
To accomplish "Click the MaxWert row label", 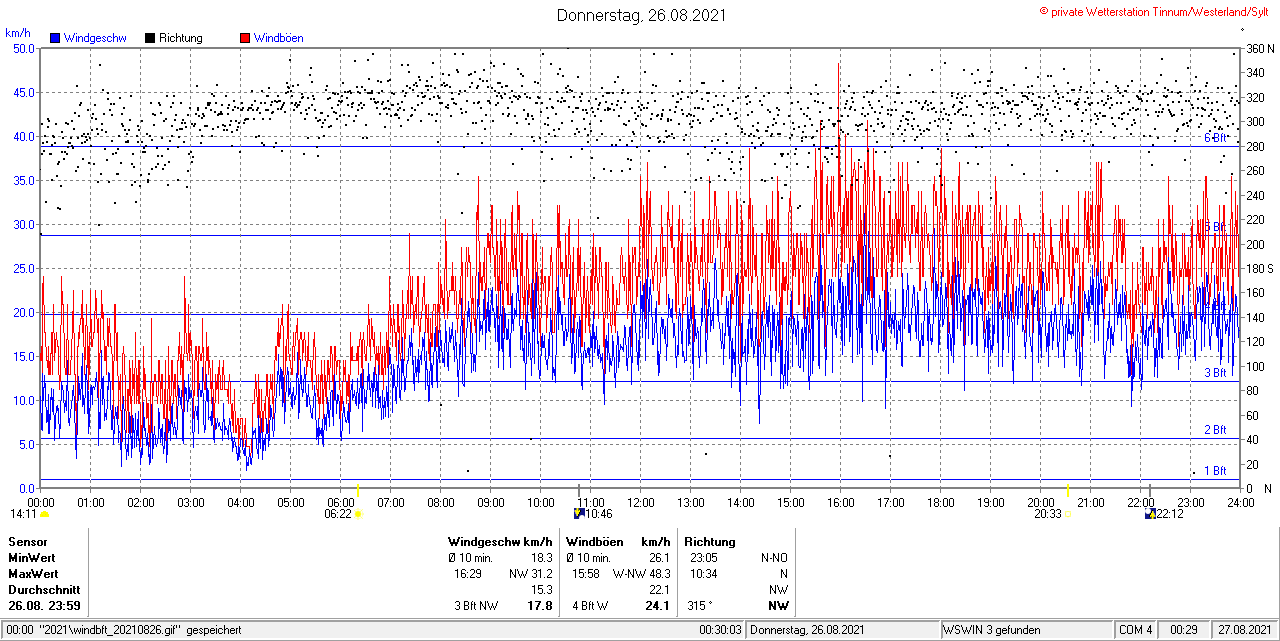I will pyautogui.click(x=33, y=574).
